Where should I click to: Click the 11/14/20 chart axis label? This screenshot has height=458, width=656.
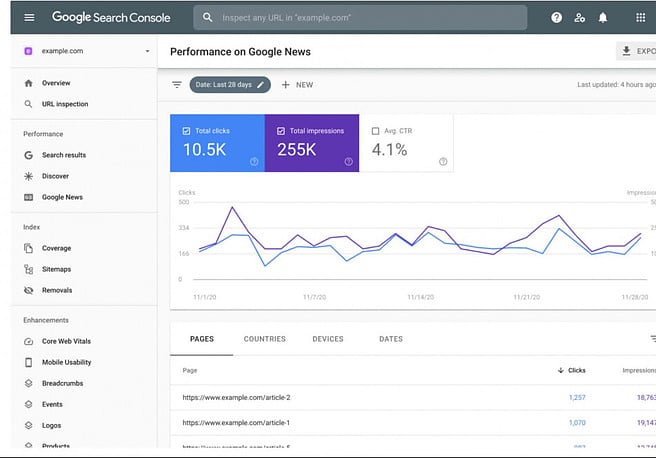coord(420,297)
